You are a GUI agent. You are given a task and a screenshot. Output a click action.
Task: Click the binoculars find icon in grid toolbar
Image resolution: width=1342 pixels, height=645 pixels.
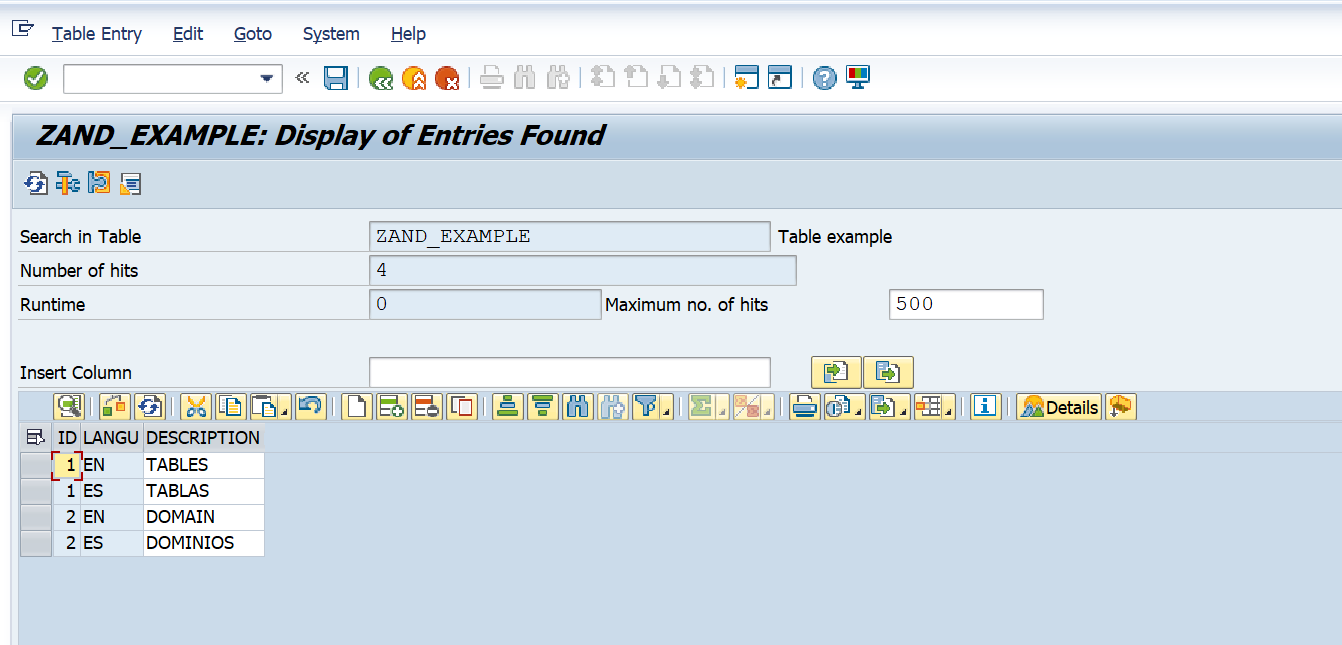tap(578, 406)
